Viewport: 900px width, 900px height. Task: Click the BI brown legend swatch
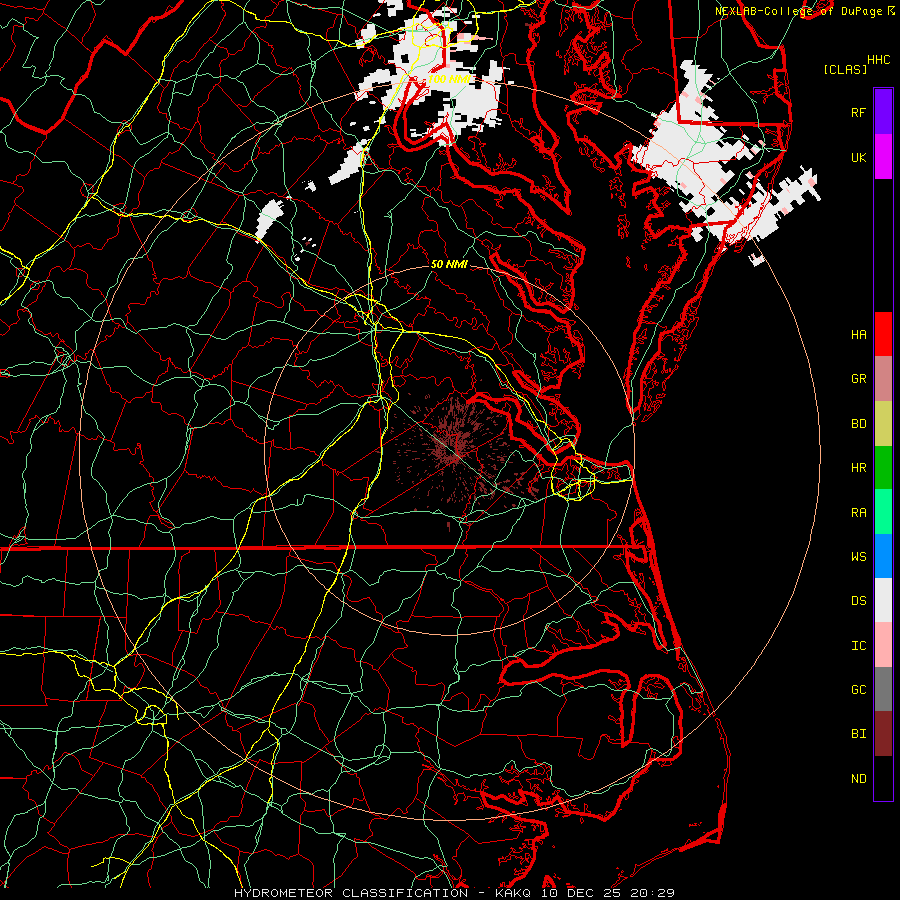pos(883,734)
